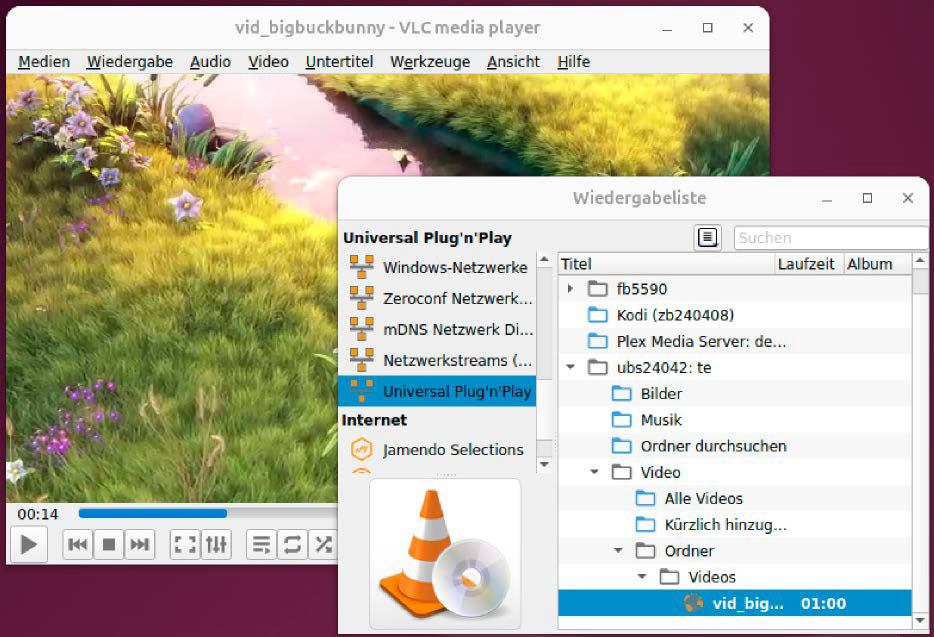934x637 pixels.
Task: Click playlist tree scrollbar down arrow
Action: 920,620
